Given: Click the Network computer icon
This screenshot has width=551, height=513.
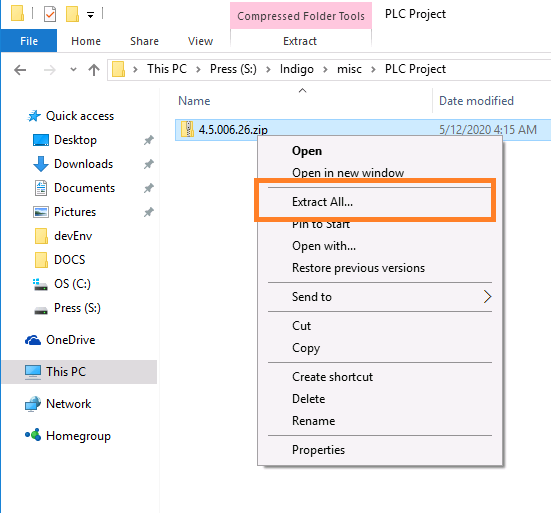Looking at the screenshot, I should coord(33,404).
